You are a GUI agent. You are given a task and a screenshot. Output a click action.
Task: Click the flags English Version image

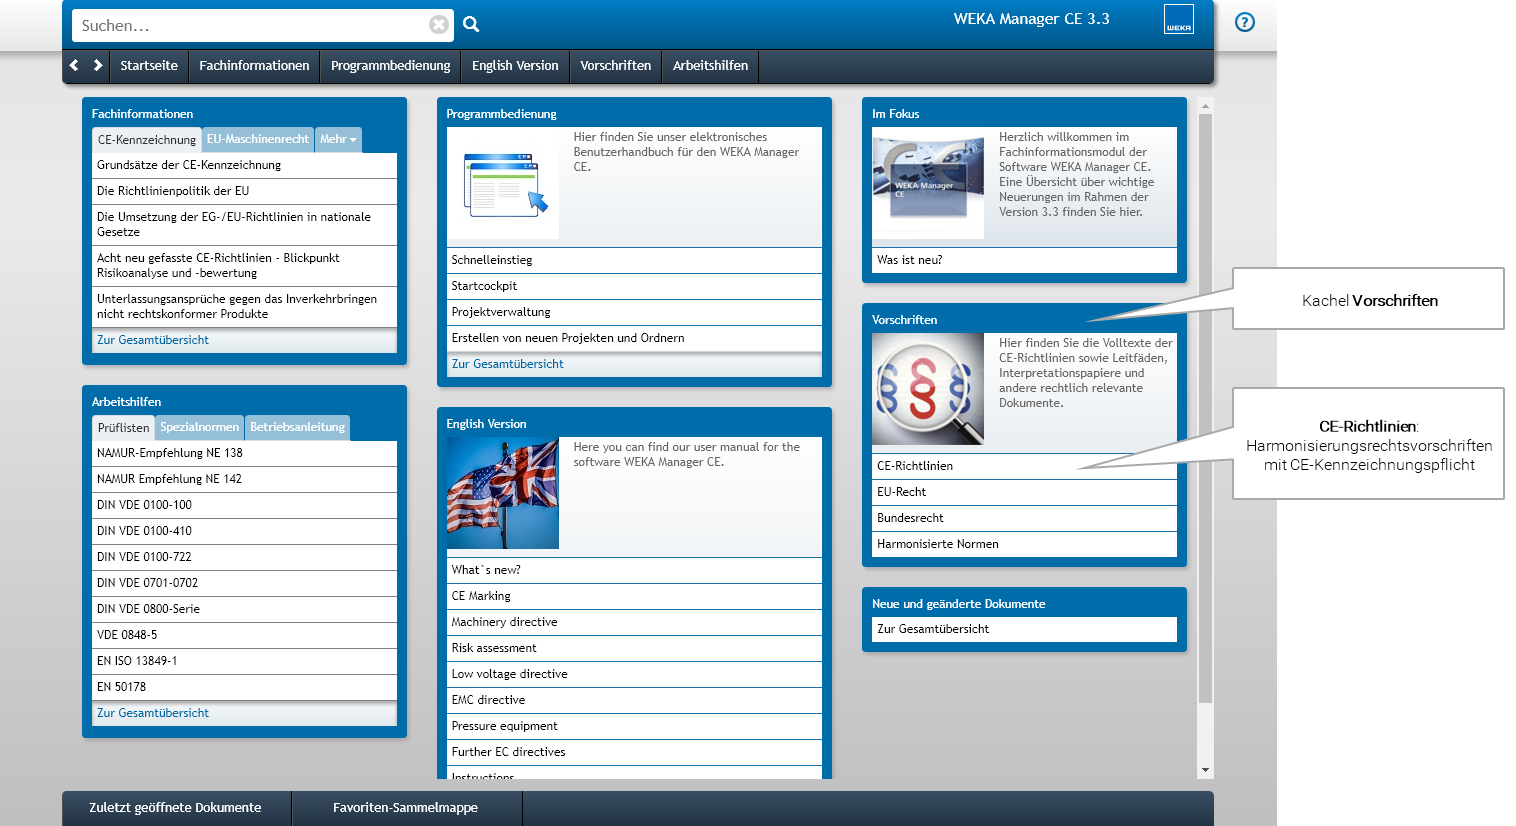(502, 493)
